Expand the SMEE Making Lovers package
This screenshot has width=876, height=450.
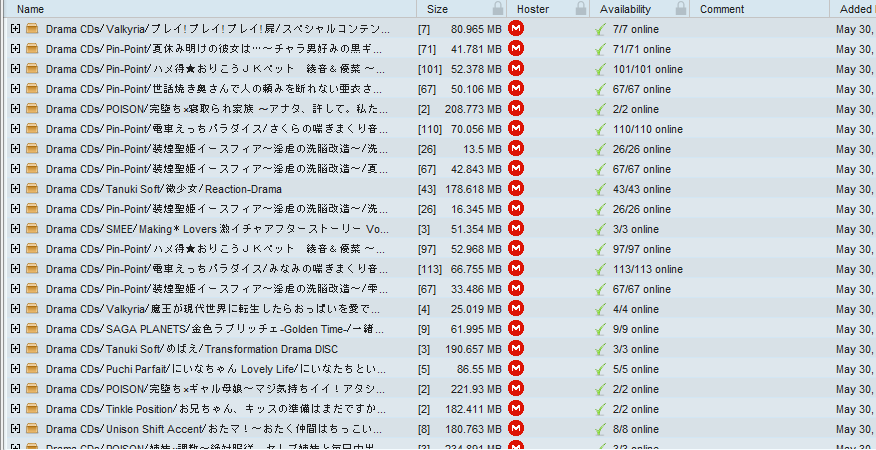15,229
